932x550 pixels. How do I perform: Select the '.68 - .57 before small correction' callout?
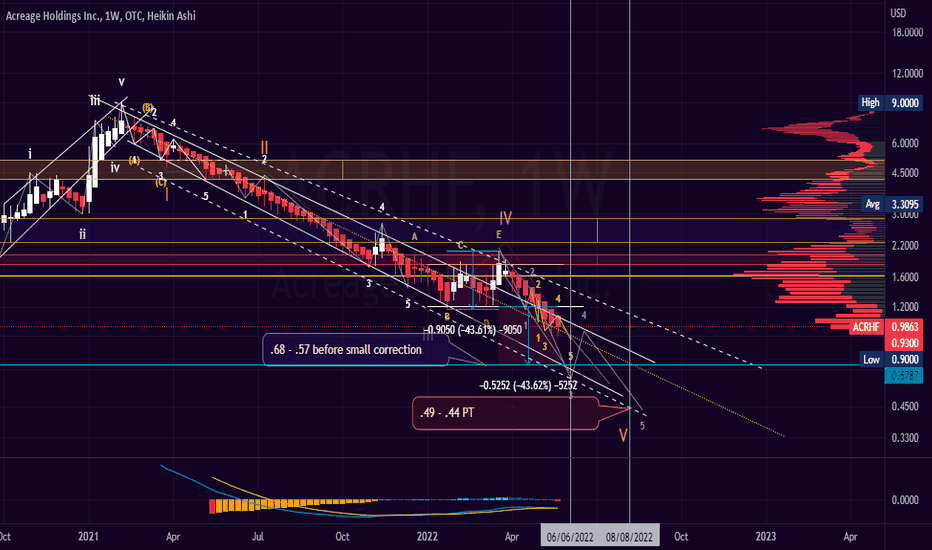(355, 350)
